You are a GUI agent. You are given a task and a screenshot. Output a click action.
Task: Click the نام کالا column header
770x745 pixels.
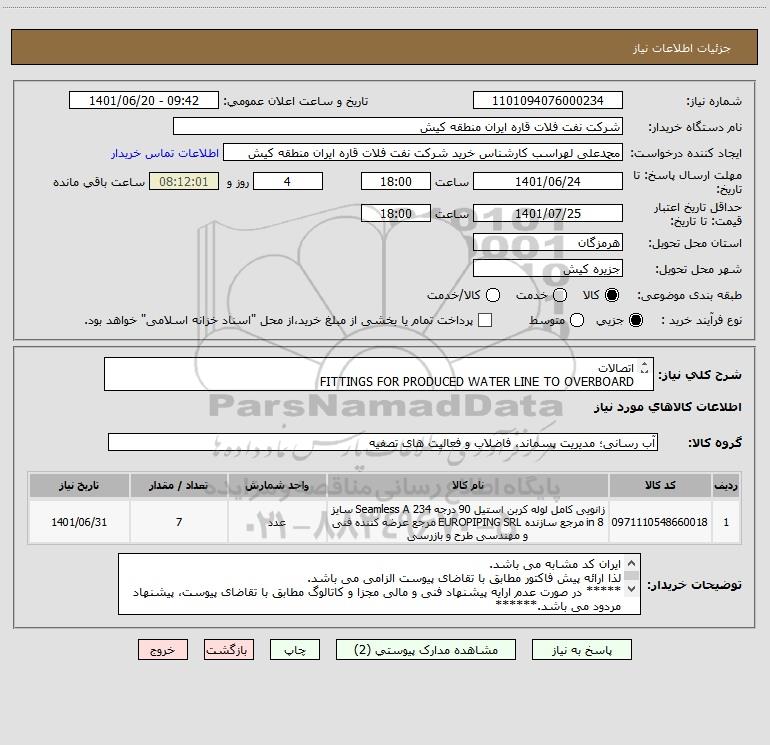(x=468, y=485)
